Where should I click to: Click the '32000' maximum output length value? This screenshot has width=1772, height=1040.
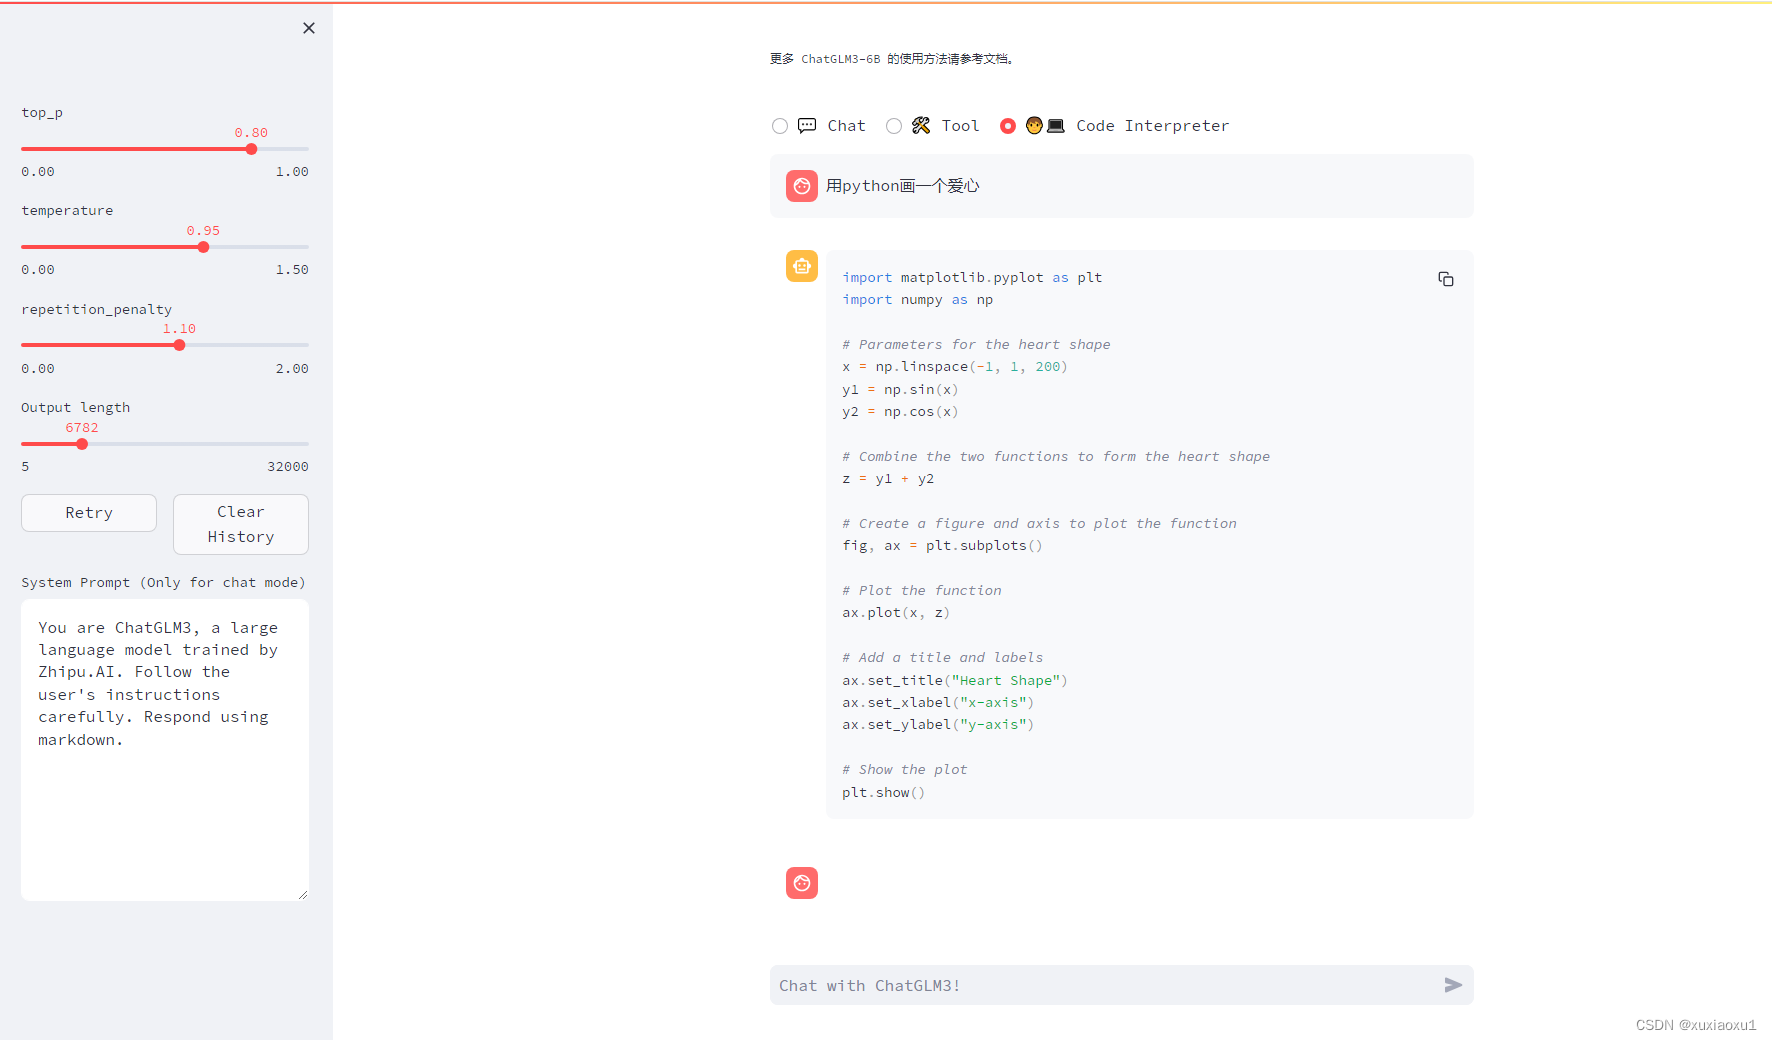click(288, 467)
